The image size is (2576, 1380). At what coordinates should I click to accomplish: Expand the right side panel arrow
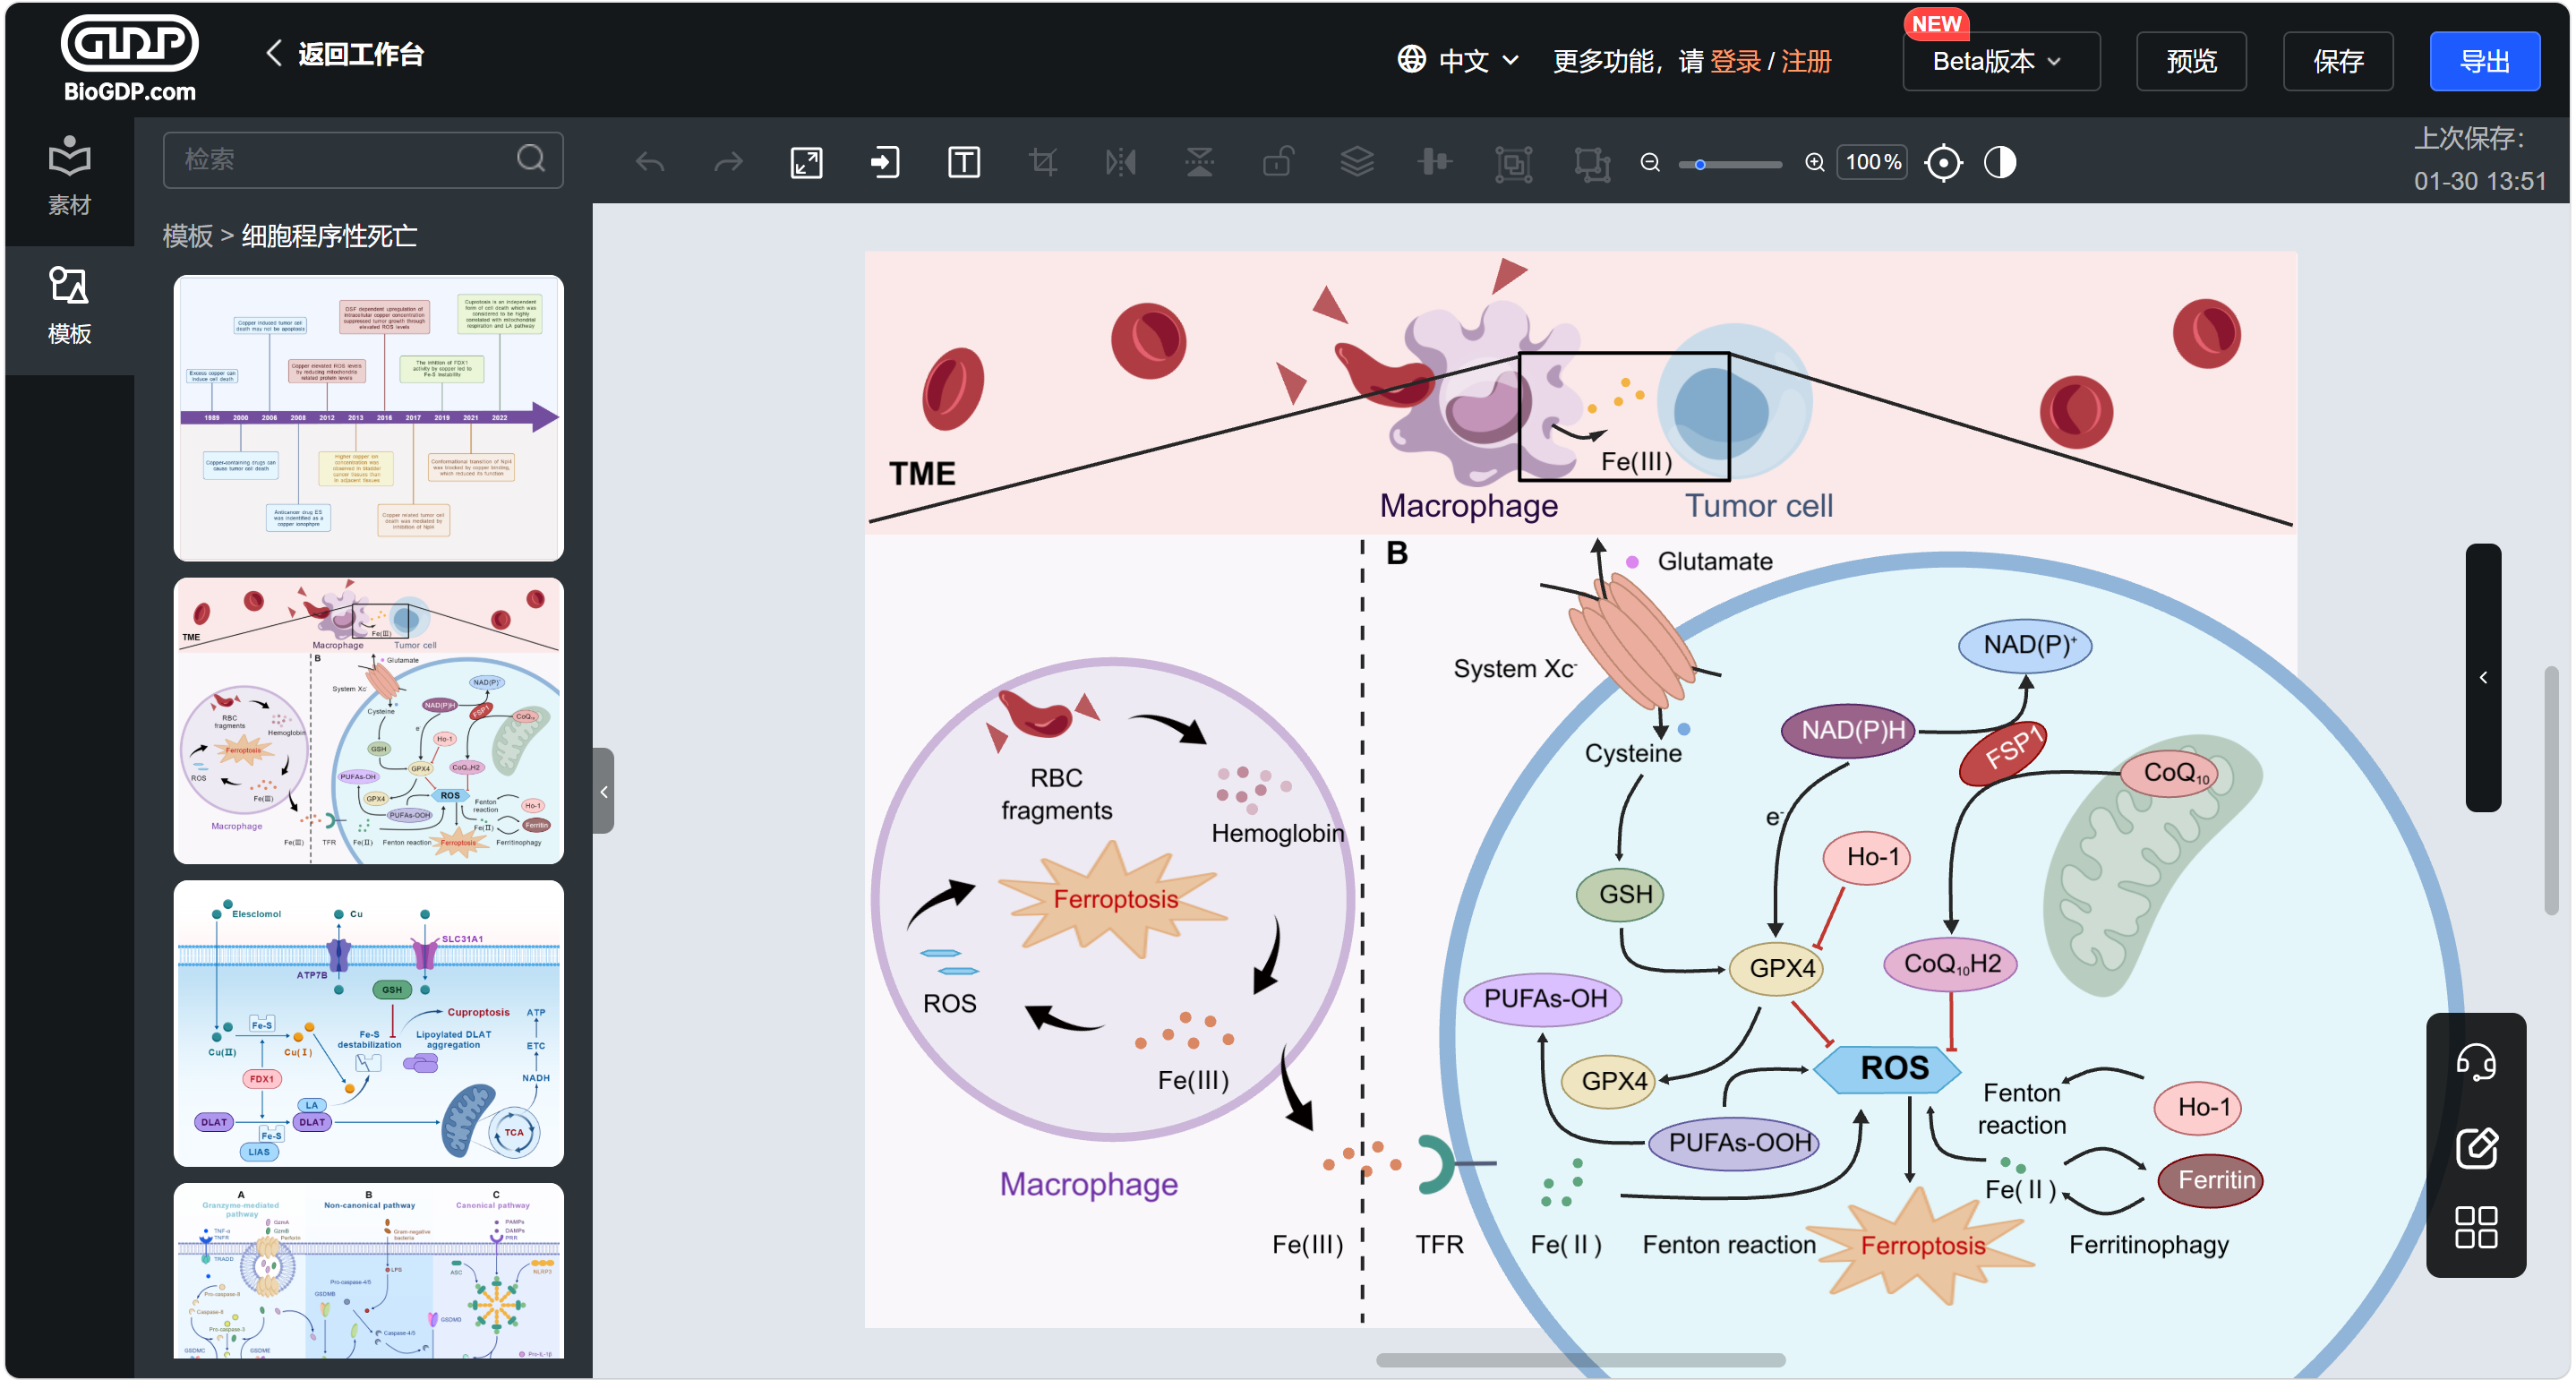(2482, 677)
